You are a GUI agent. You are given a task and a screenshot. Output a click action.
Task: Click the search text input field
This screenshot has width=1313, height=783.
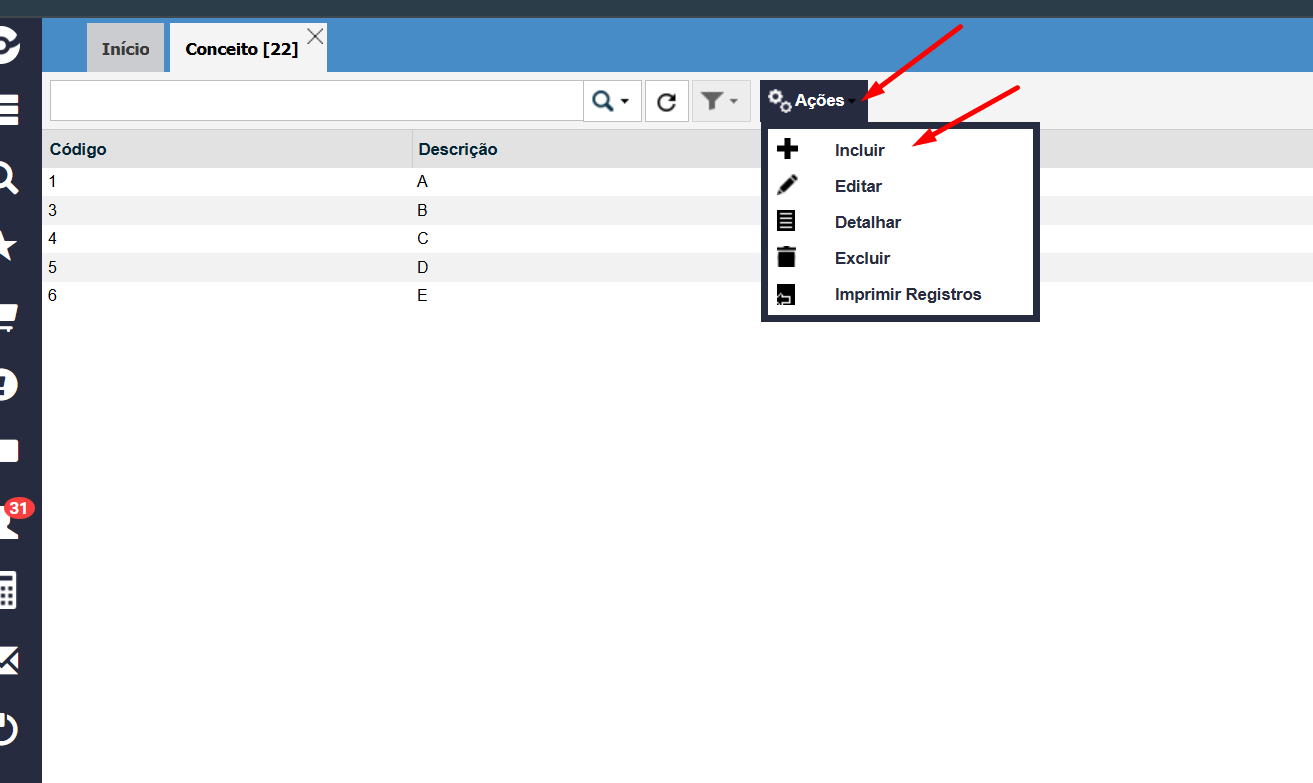point(317,101)
